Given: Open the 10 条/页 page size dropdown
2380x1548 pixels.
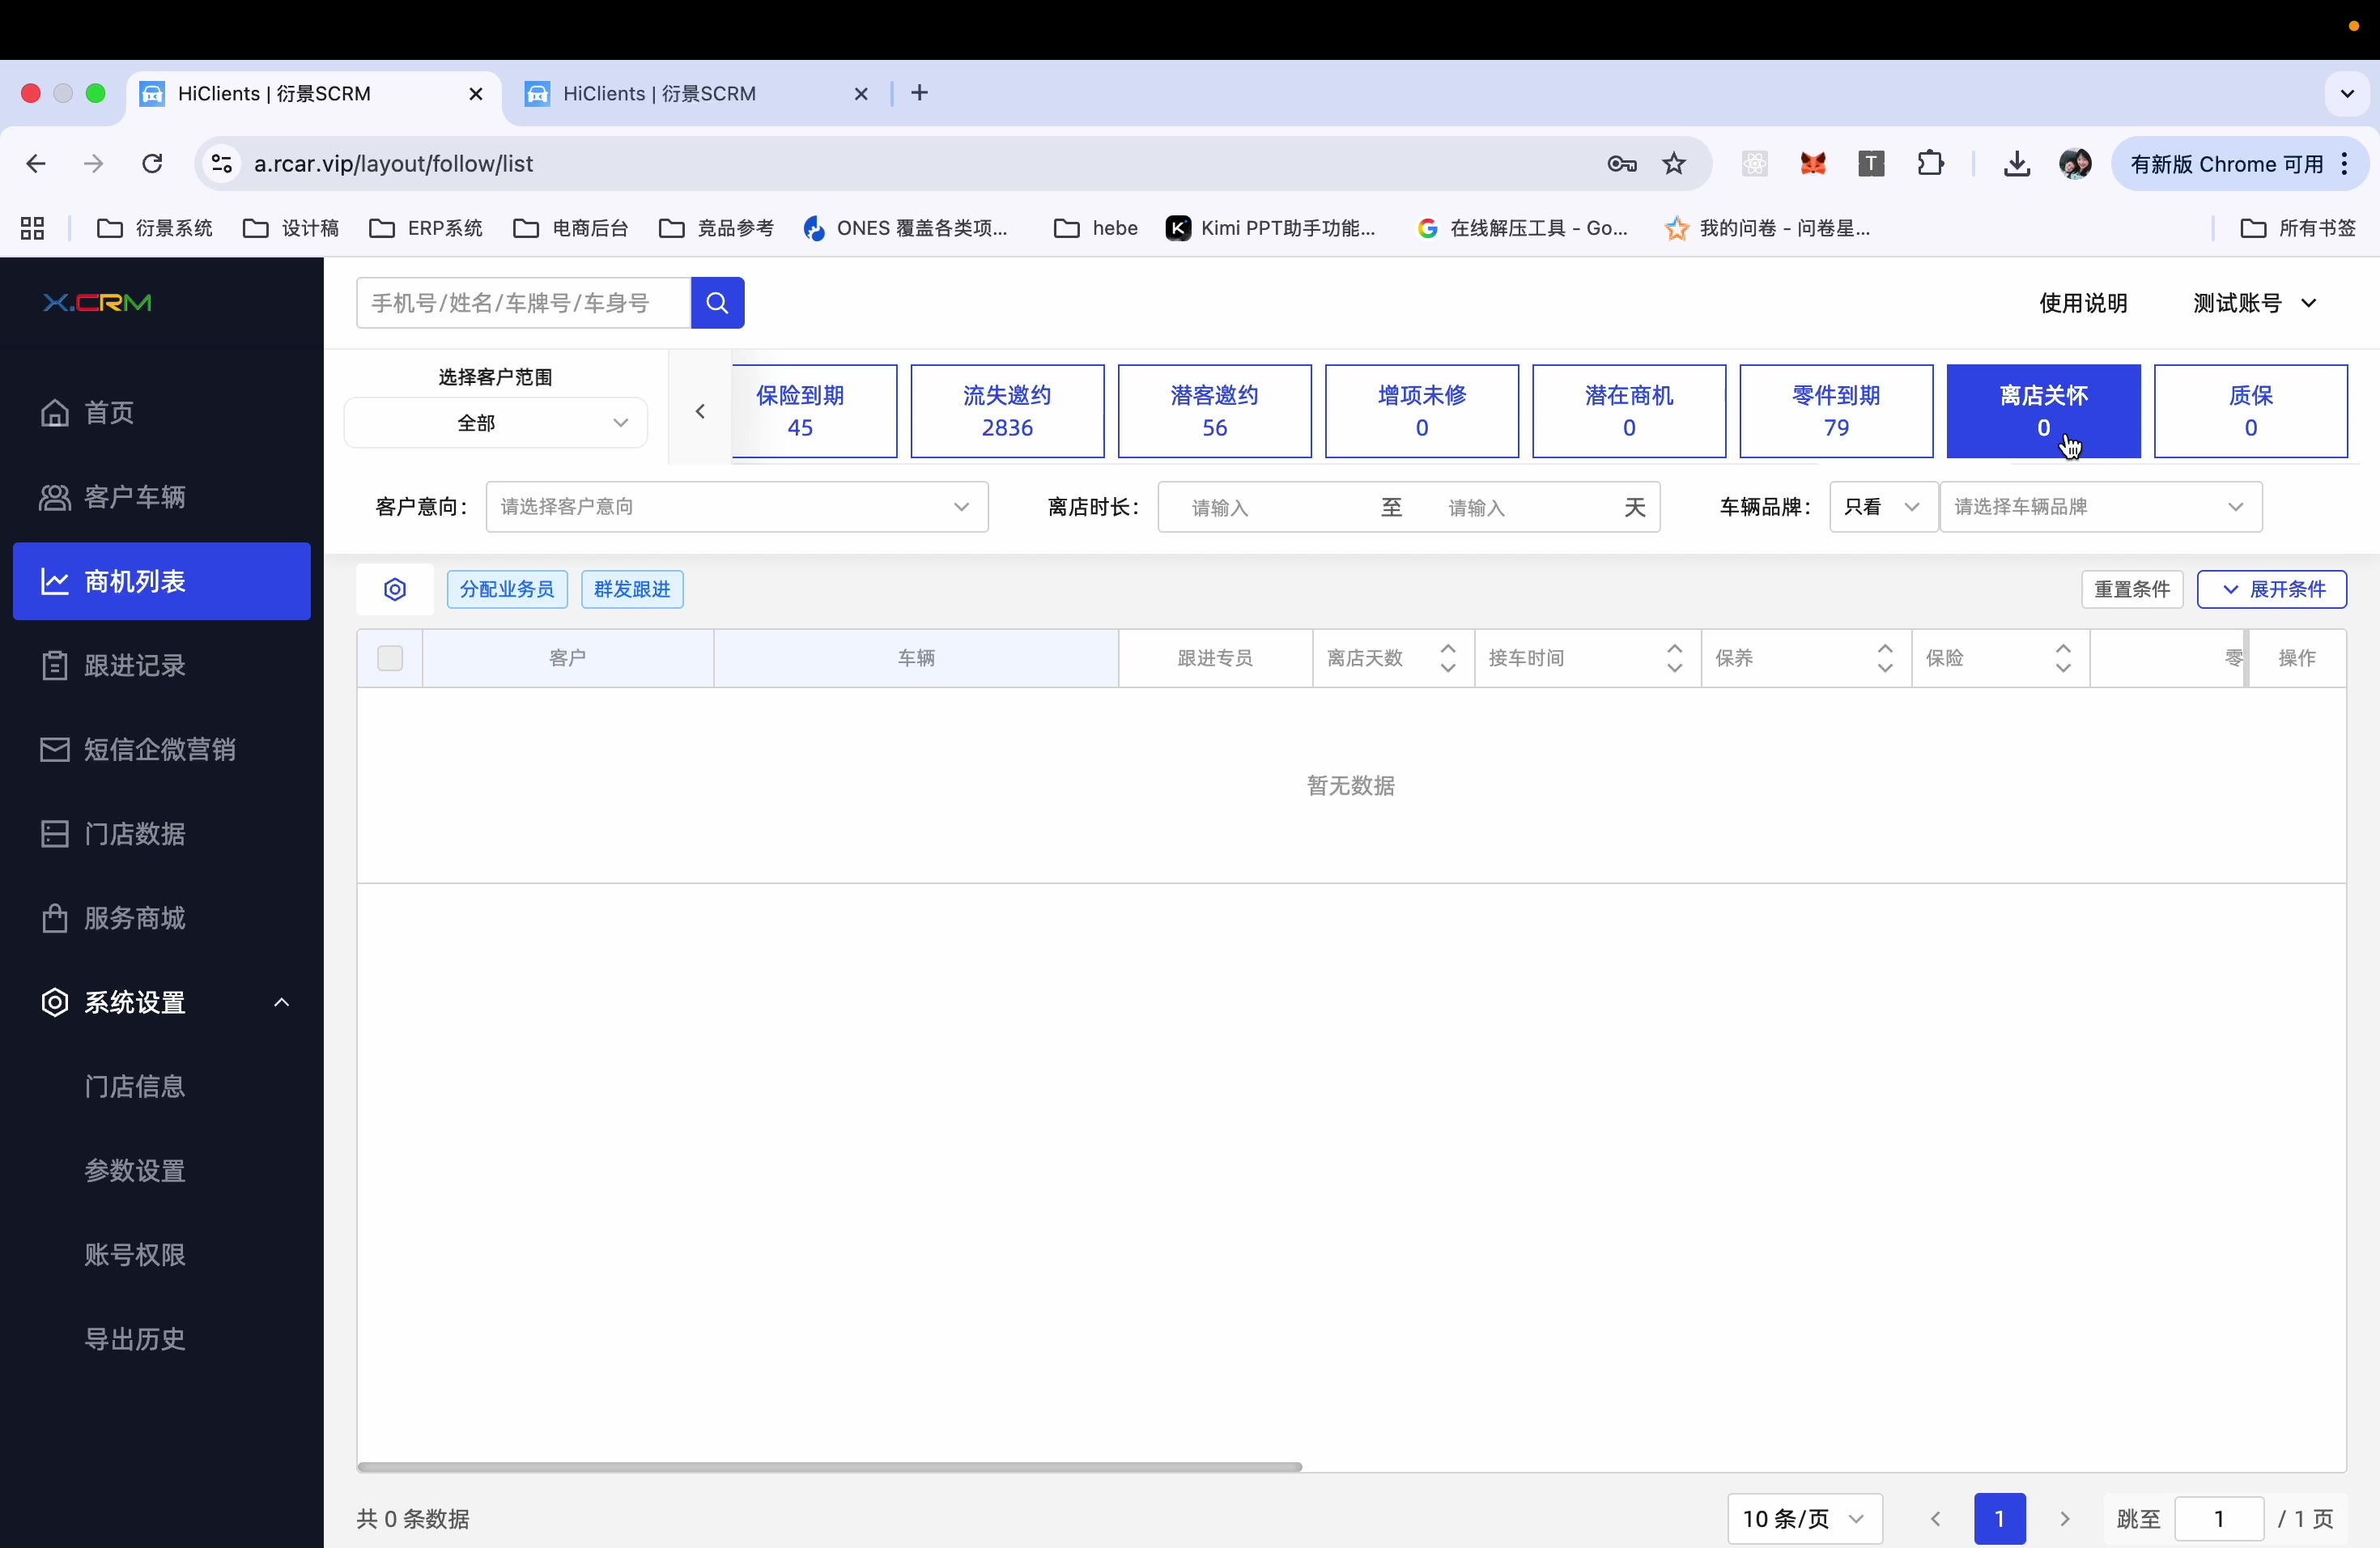Looking at the screenshot, I should point(1805,1519).
